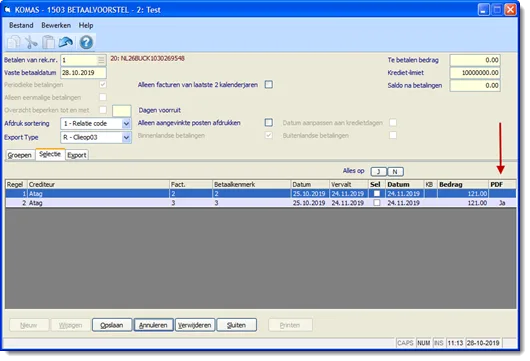Click the Te betalen bedrag field

point(475,60)
